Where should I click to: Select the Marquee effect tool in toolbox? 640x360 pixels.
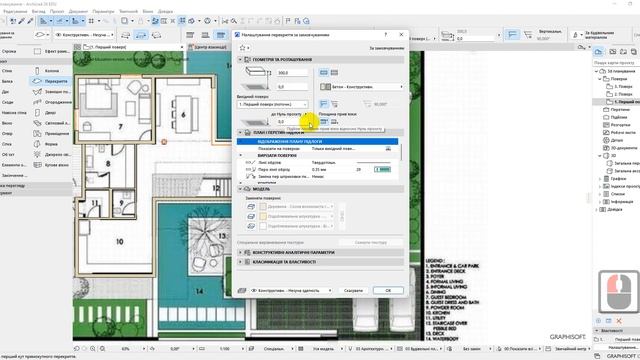pos(51,51)
